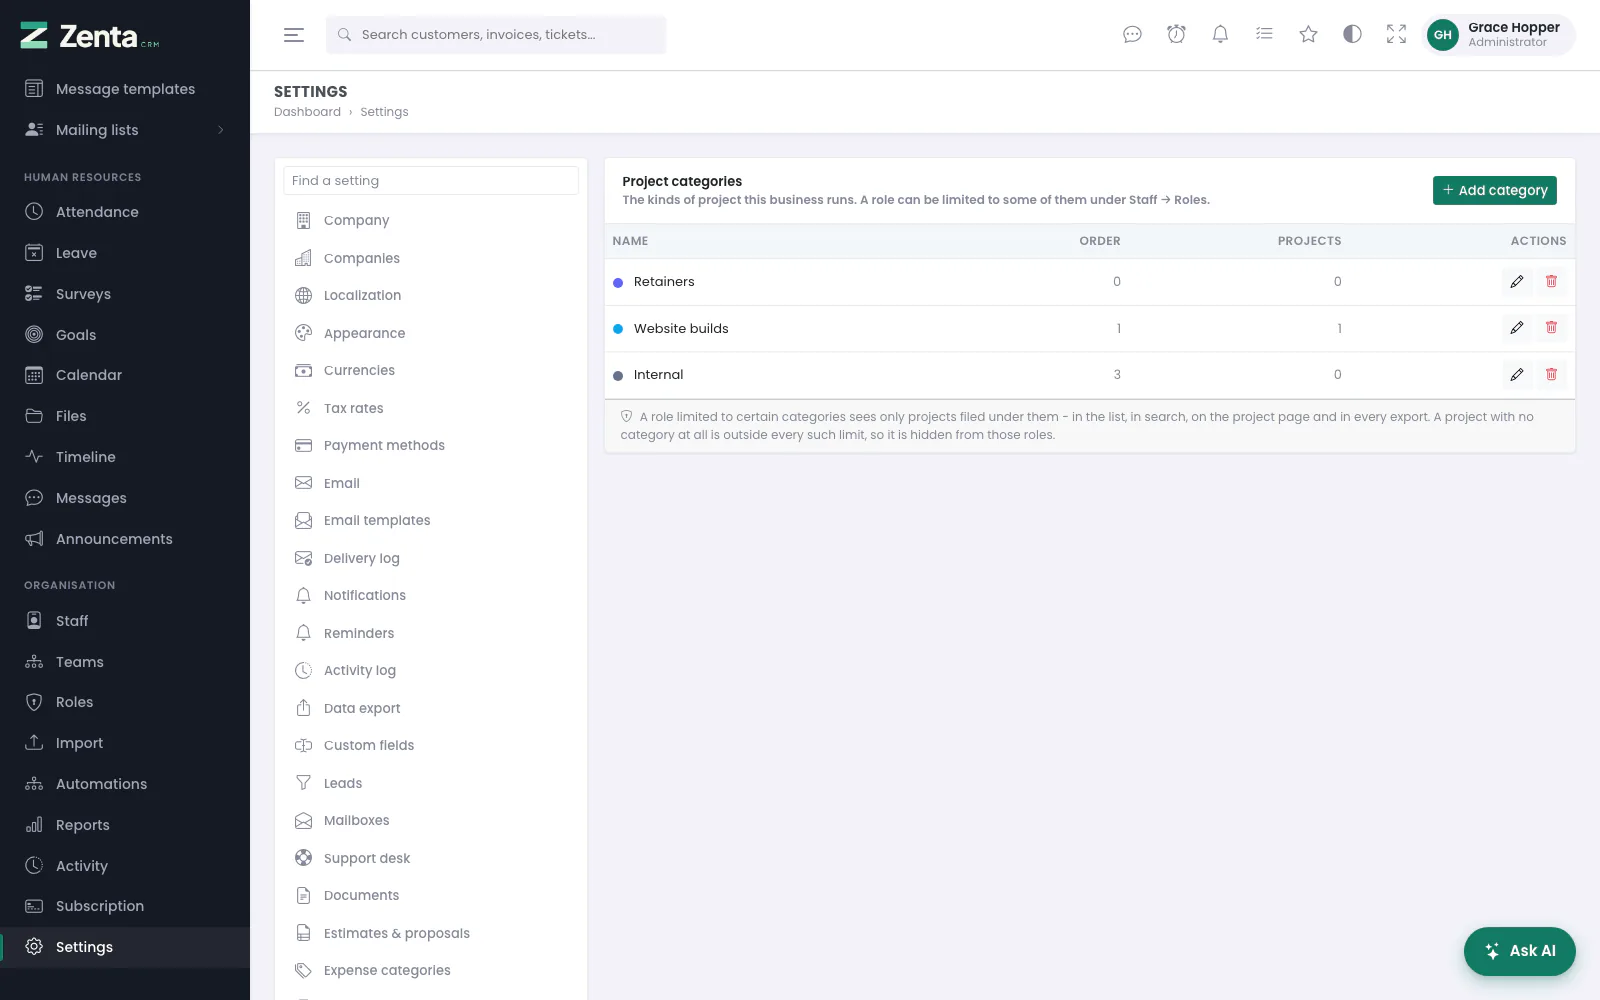Open the notifications bell in header
This screenshot has height=1000, width=1600.
tap(1220, 35)
